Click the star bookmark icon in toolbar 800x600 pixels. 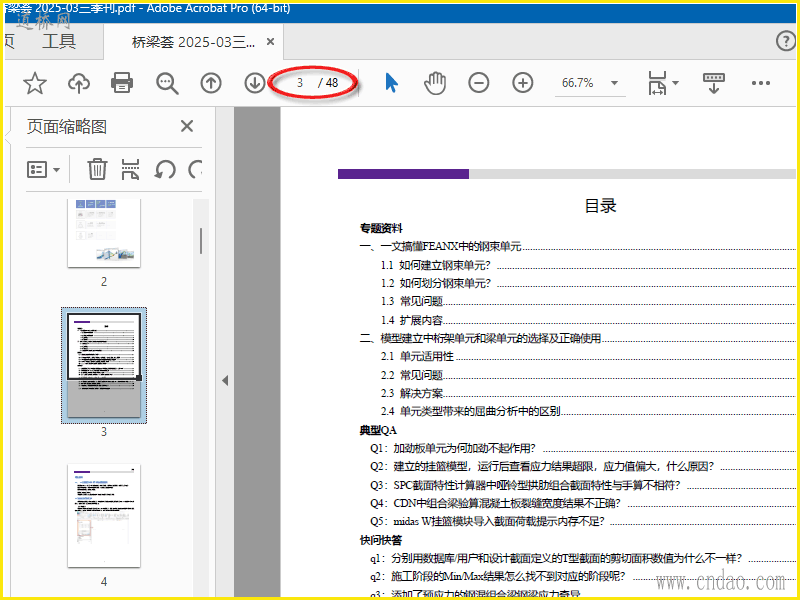pos(35,83)
